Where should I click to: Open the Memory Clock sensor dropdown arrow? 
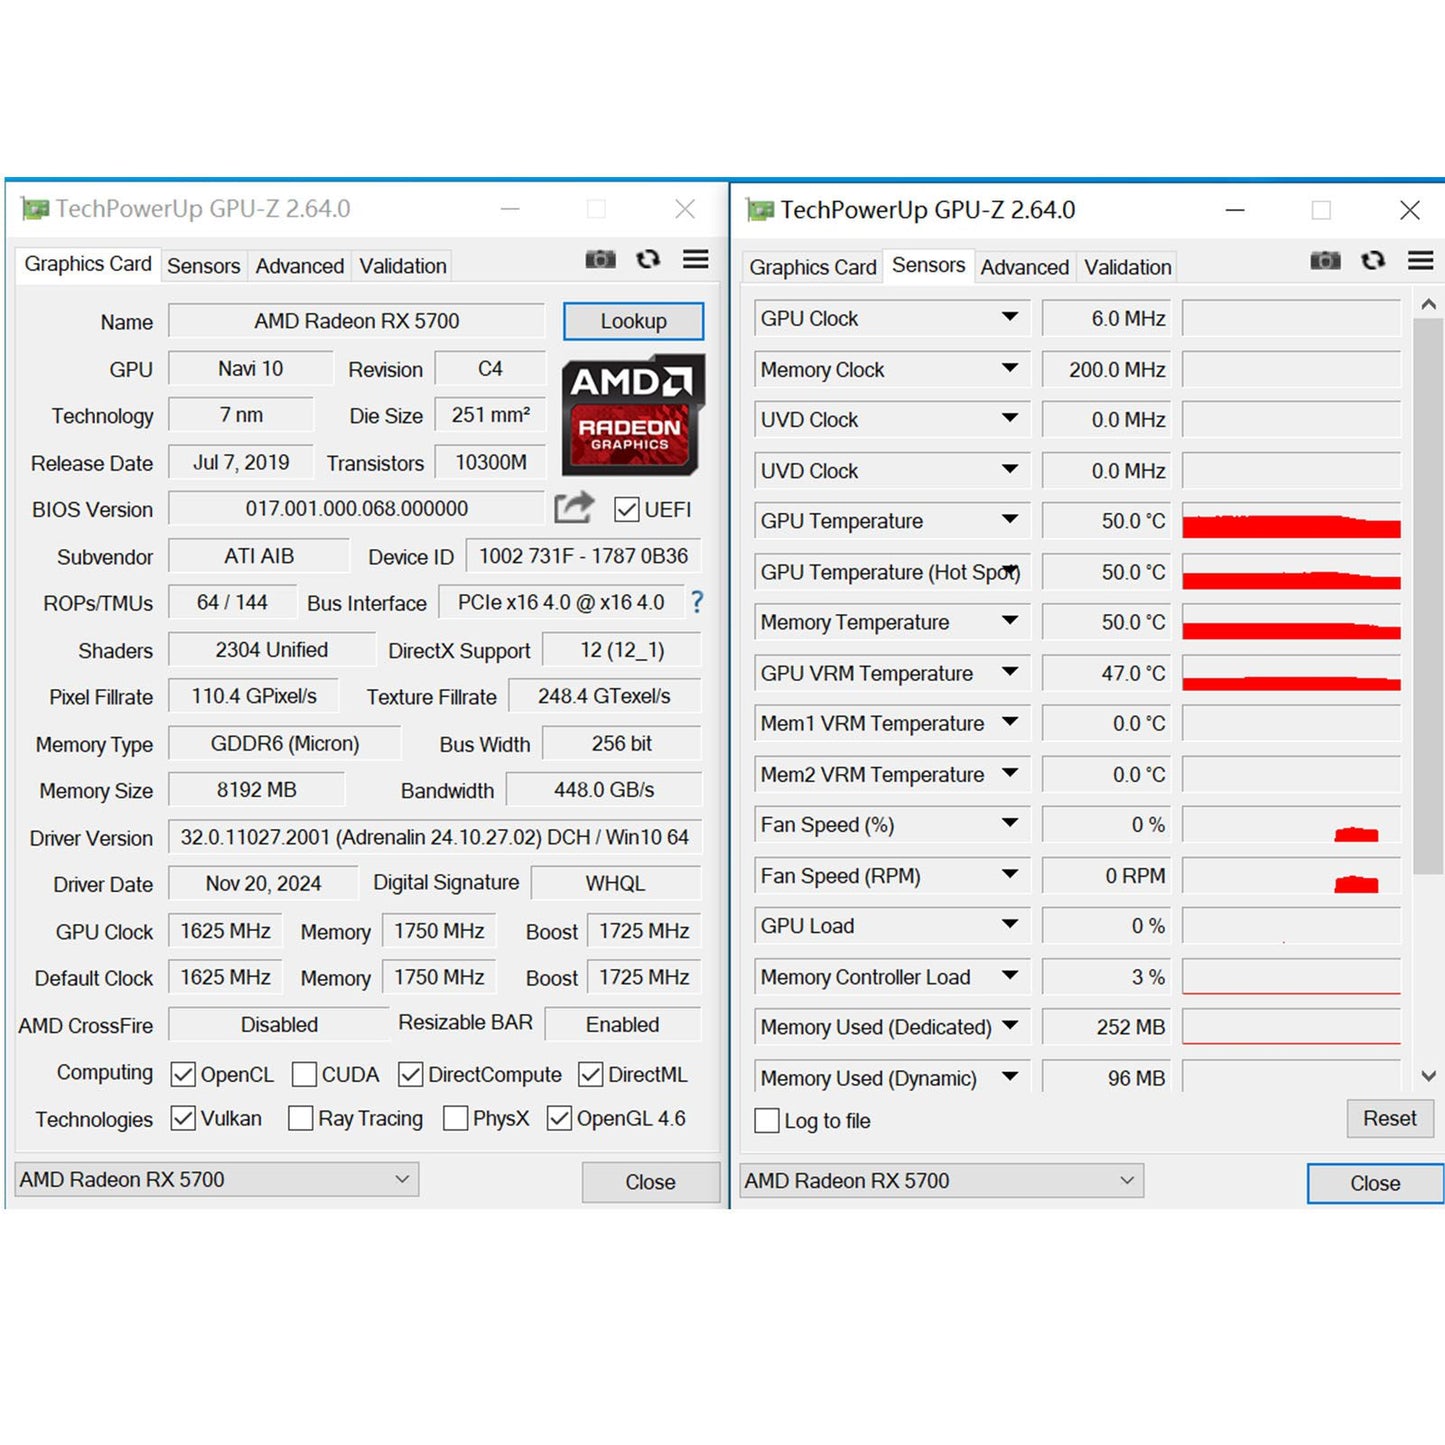1010,368
